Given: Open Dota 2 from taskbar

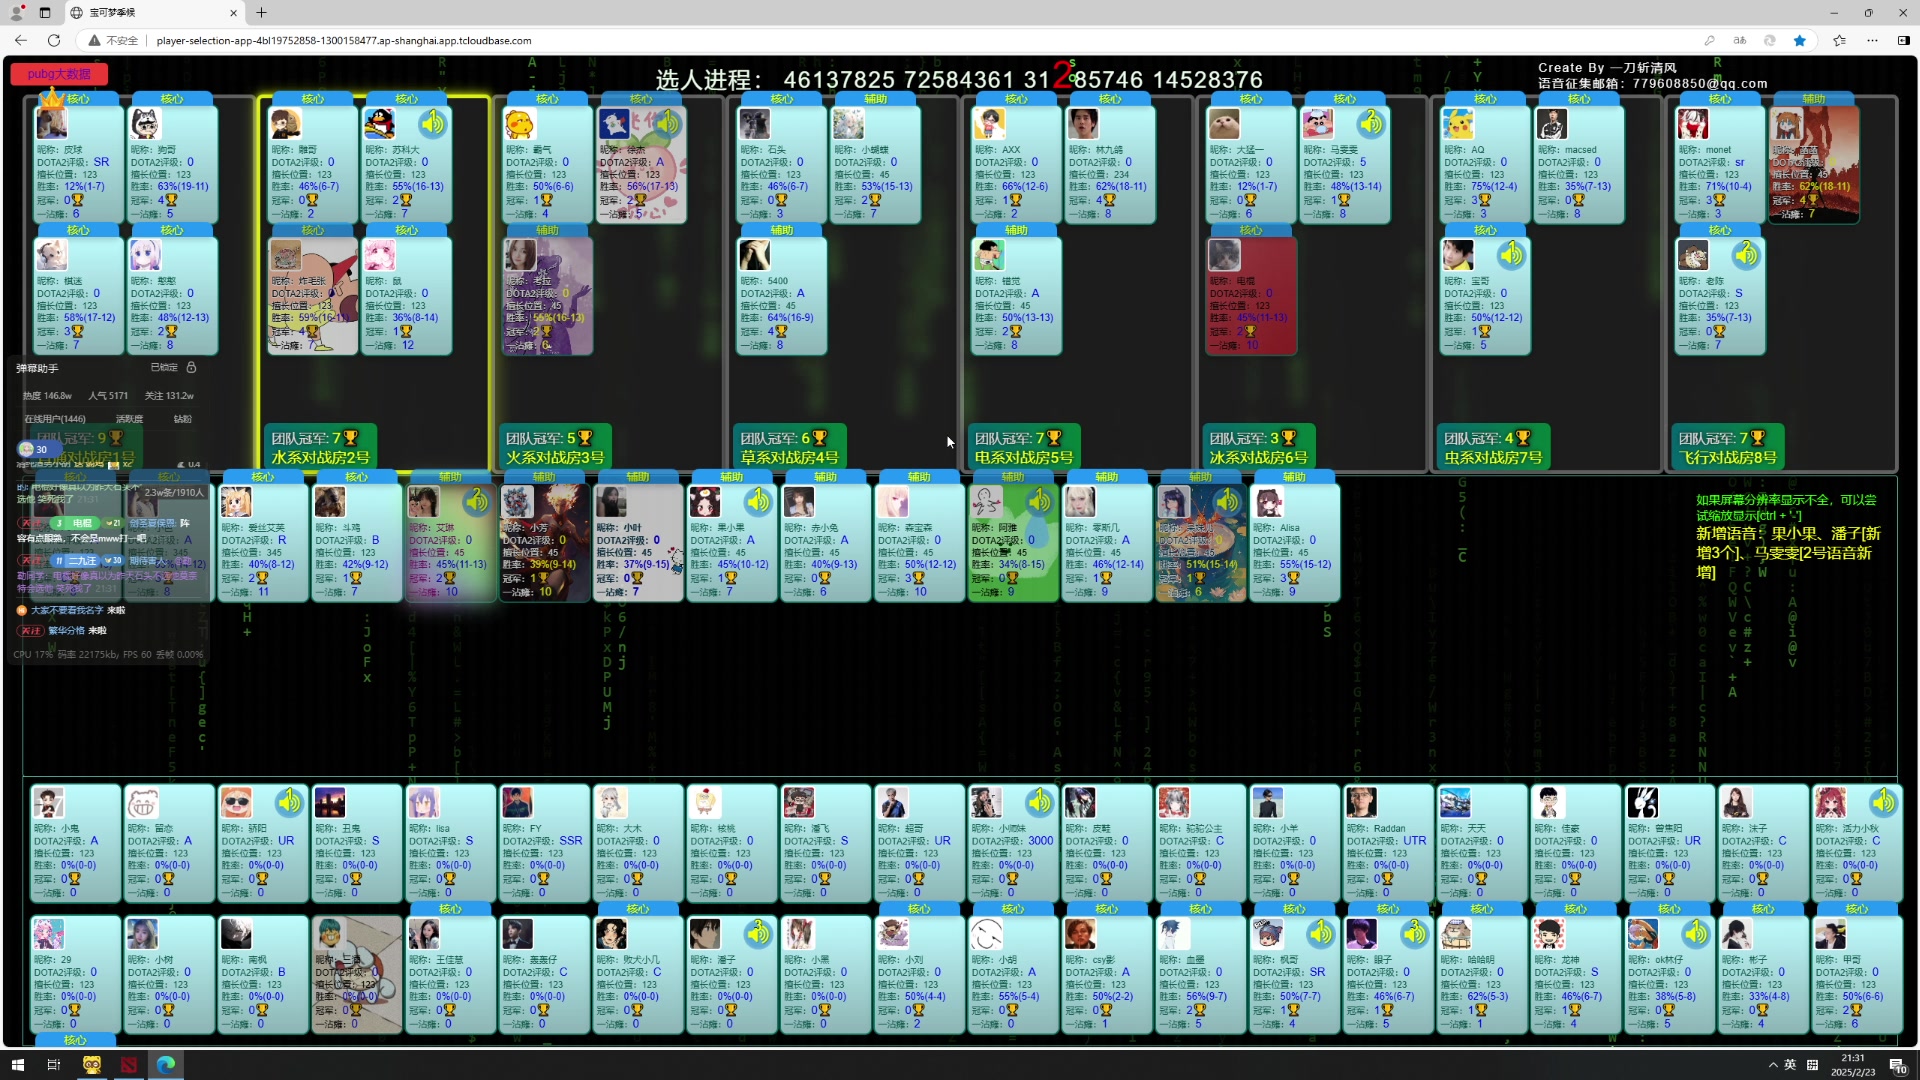Looking at the screenshot, I should 129,1065.
